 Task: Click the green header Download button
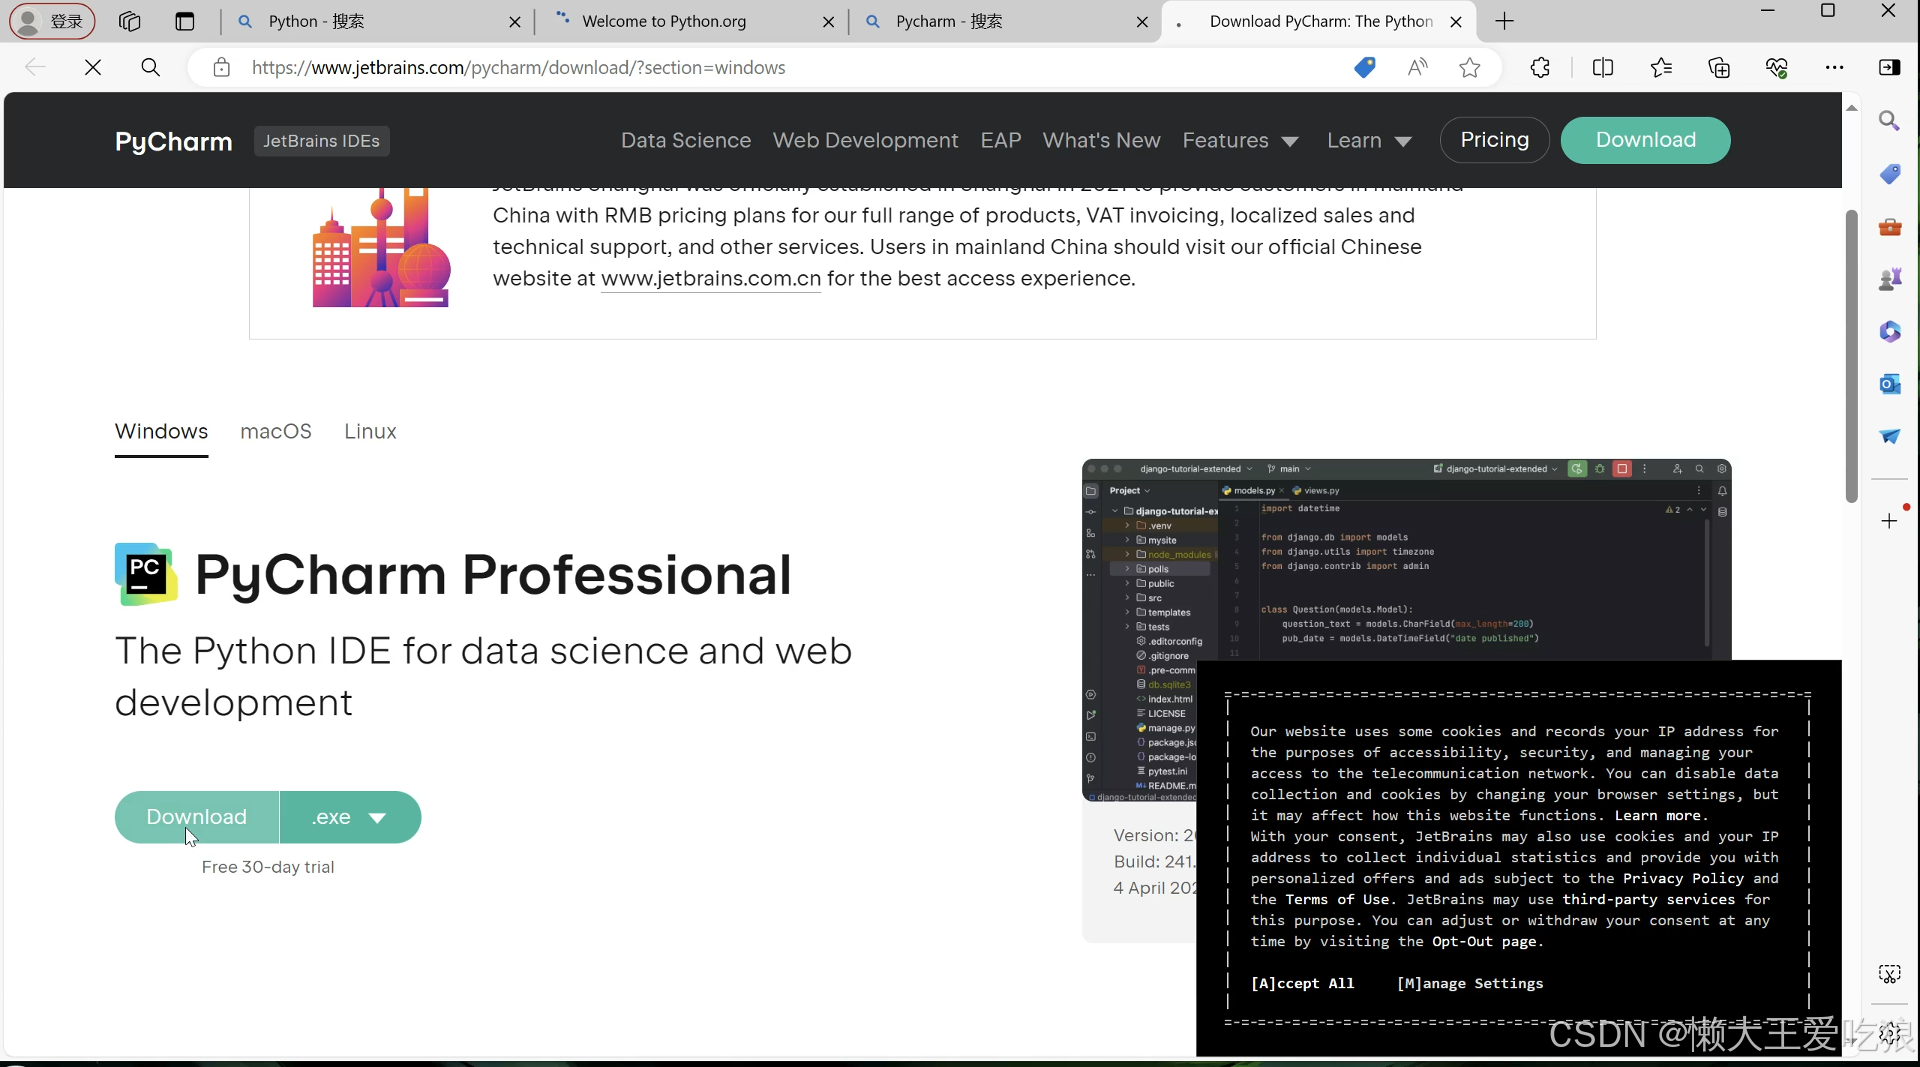pos(1645,140)
